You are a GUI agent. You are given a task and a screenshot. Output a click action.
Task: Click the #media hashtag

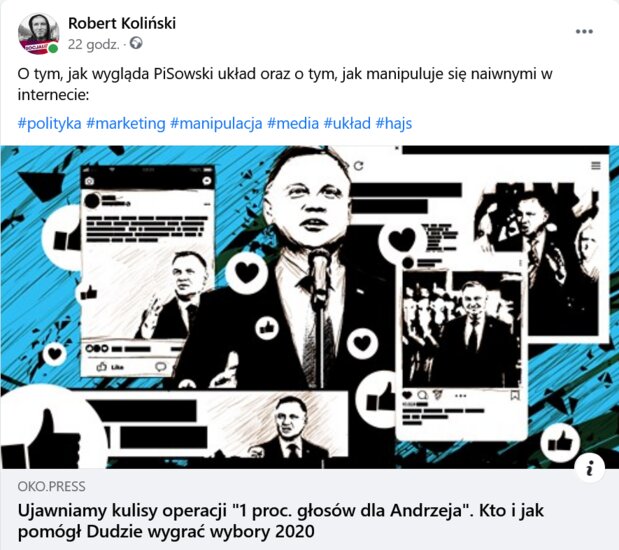(x=293, y=123)
